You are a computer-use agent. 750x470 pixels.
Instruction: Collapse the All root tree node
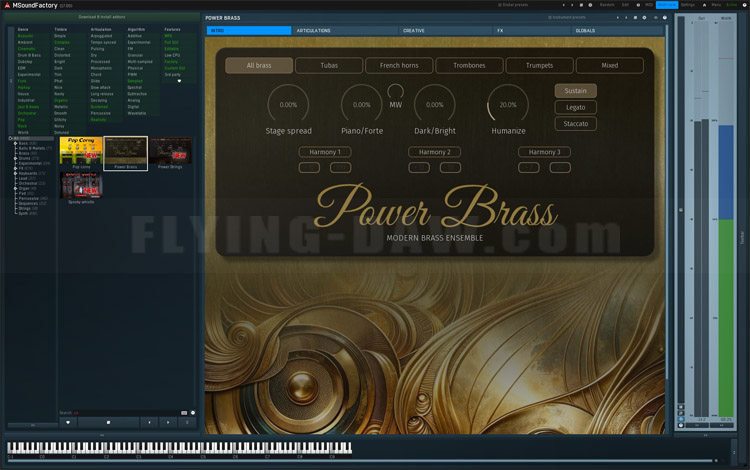(x=11, y=139)
